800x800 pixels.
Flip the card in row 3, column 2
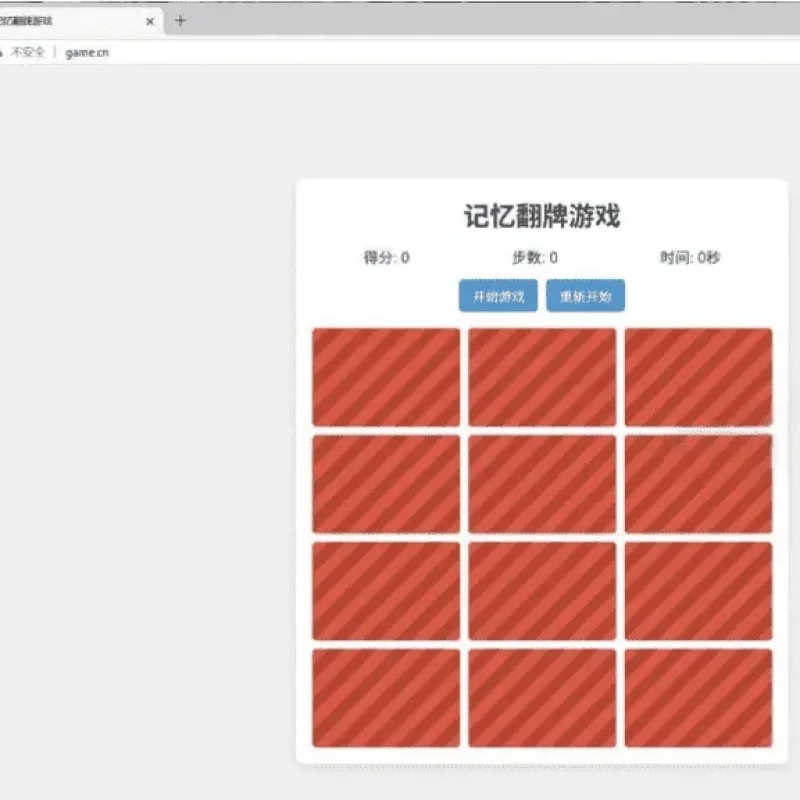pos(542,591)
